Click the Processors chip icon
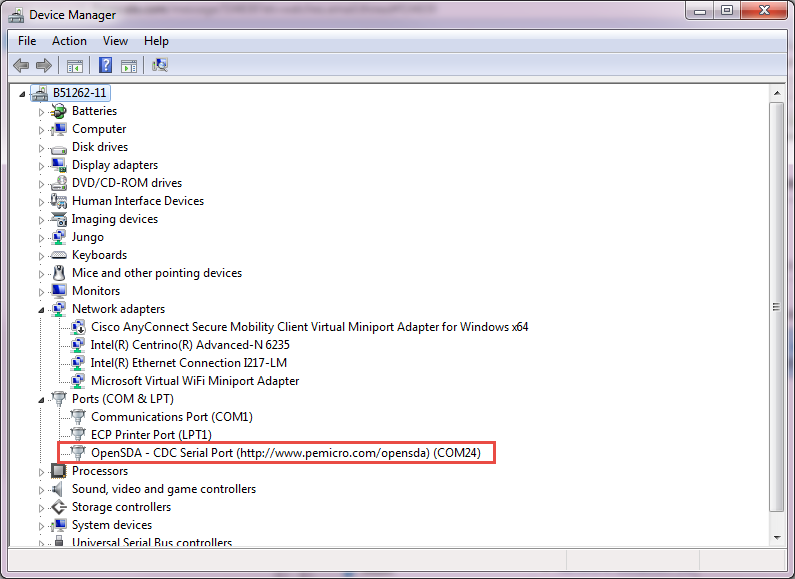795x579 pixels. [x=59, y=471]
